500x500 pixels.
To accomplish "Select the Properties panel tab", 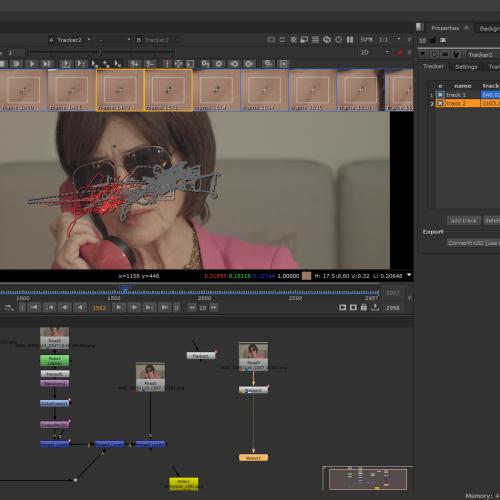I will tap(445, 28).
